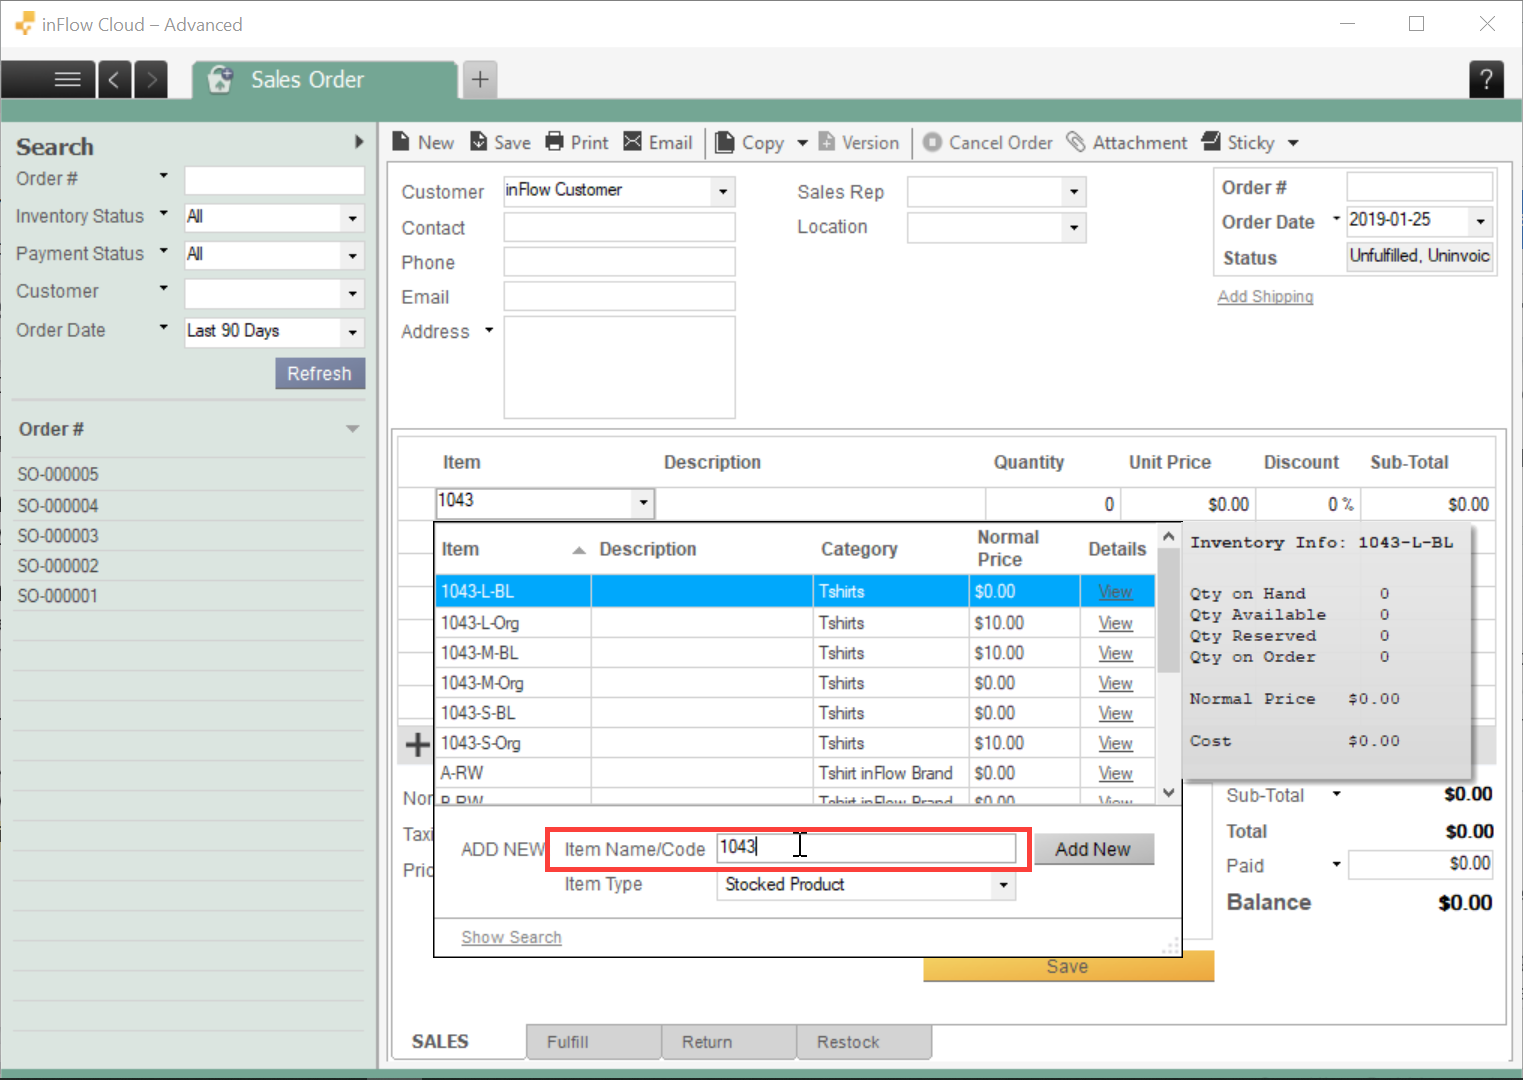
Task: Open the Copy dropdown arrow
Action: point(802,143)
